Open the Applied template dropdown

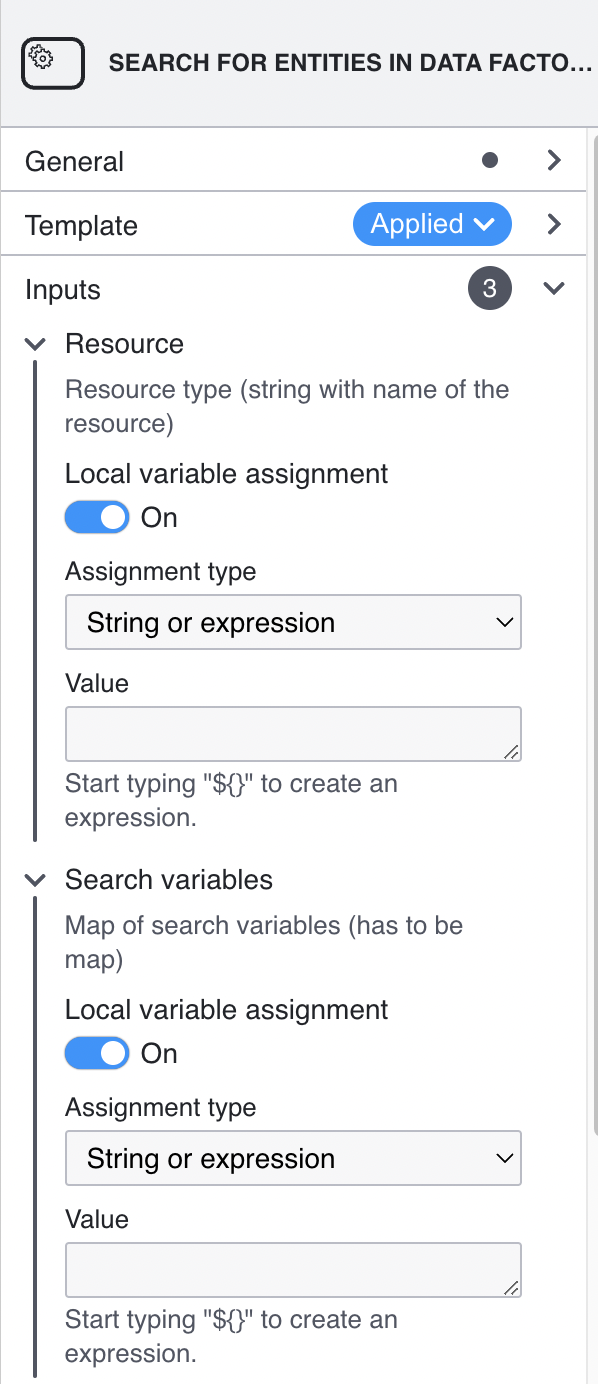click(432, 224)
